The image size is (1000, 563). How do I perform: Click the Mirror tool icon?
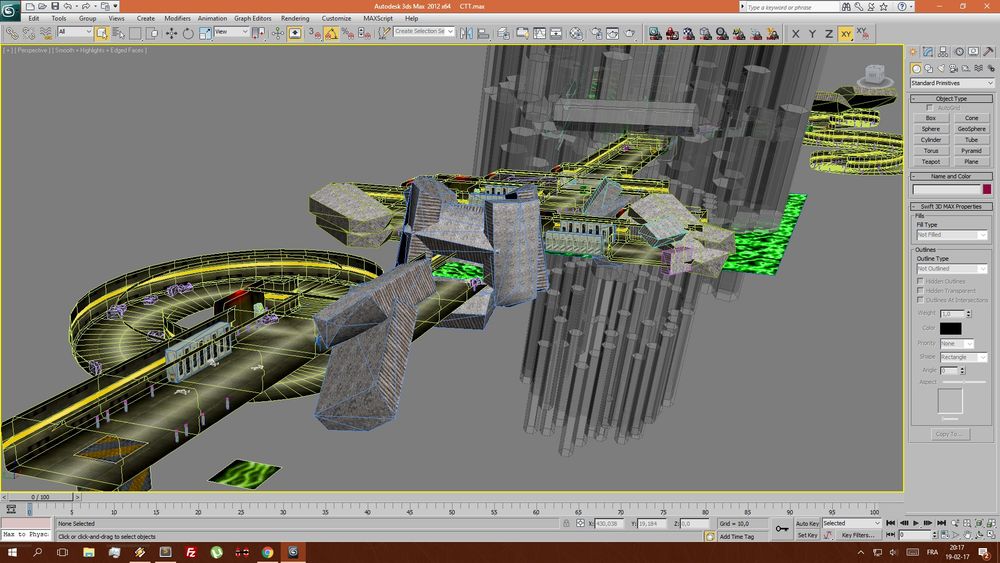pyautogui.click(x=466, y=33)
